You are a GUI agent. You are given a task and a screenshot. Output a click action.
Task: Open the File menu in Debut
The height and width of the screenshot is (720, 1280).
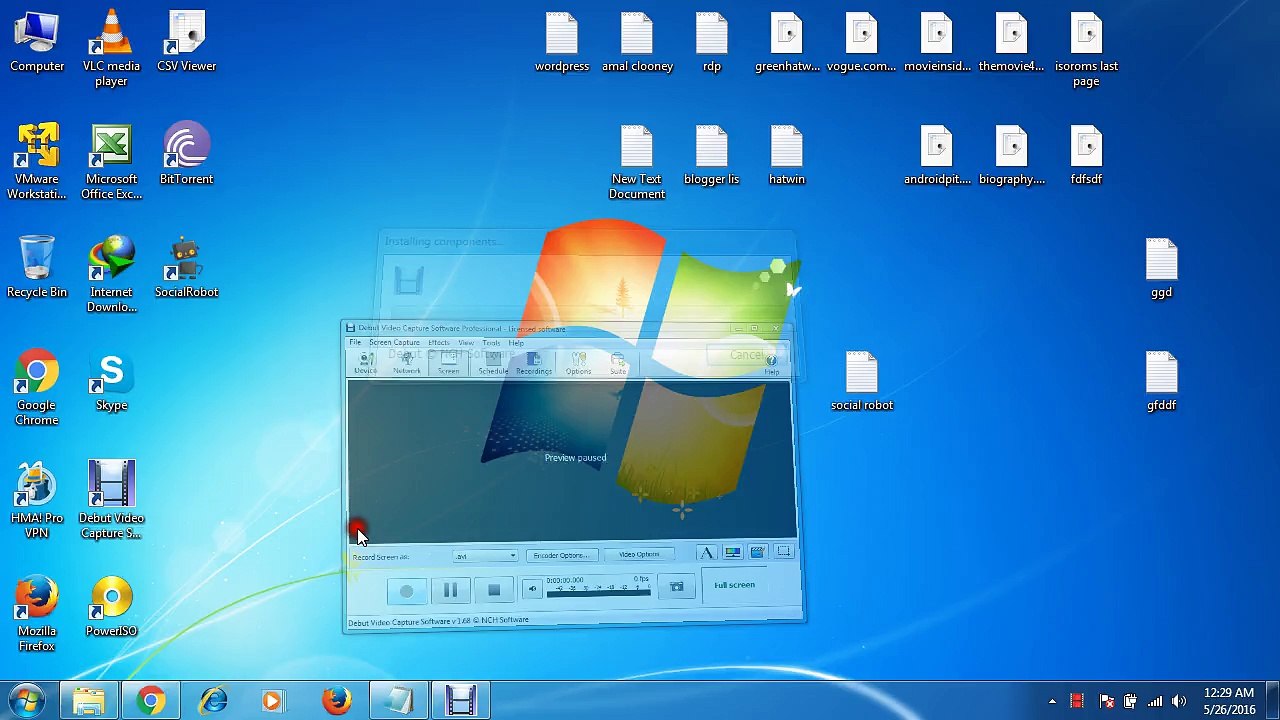click(355, 342)
